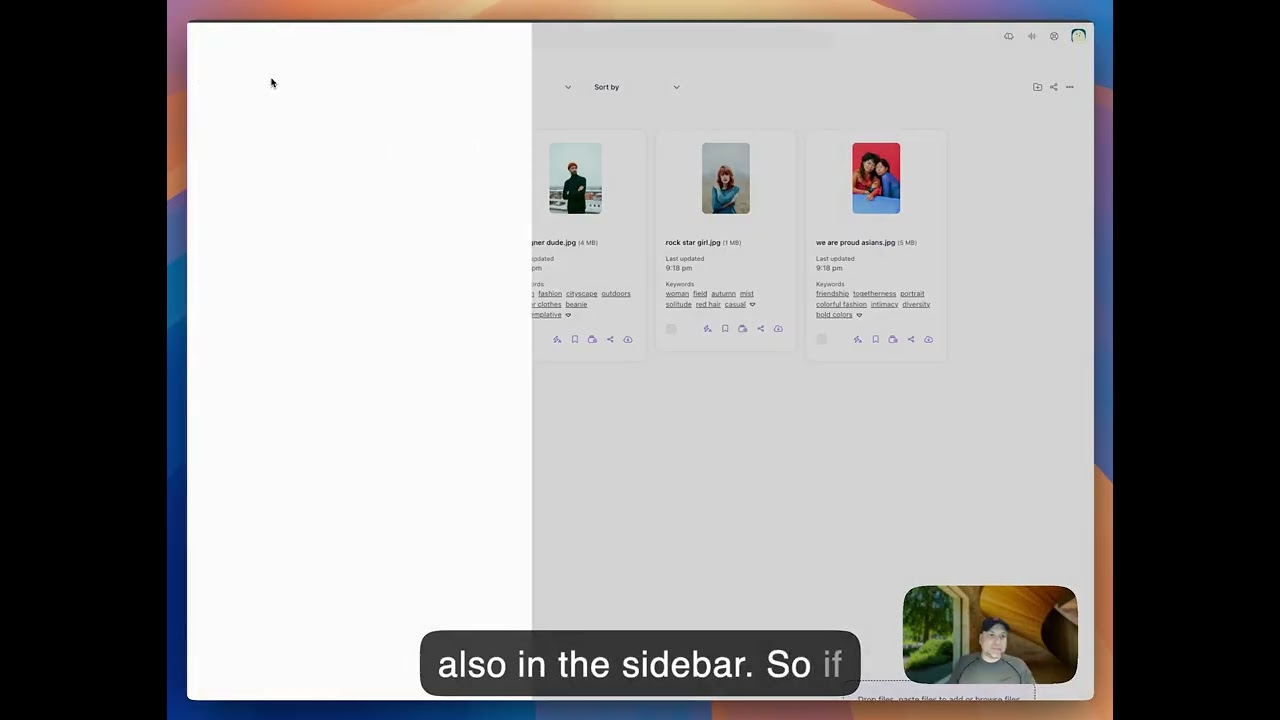Click the 'red hair' keyword
The height and width of the screenshot is (720, 1280).
tap(708, 304)
